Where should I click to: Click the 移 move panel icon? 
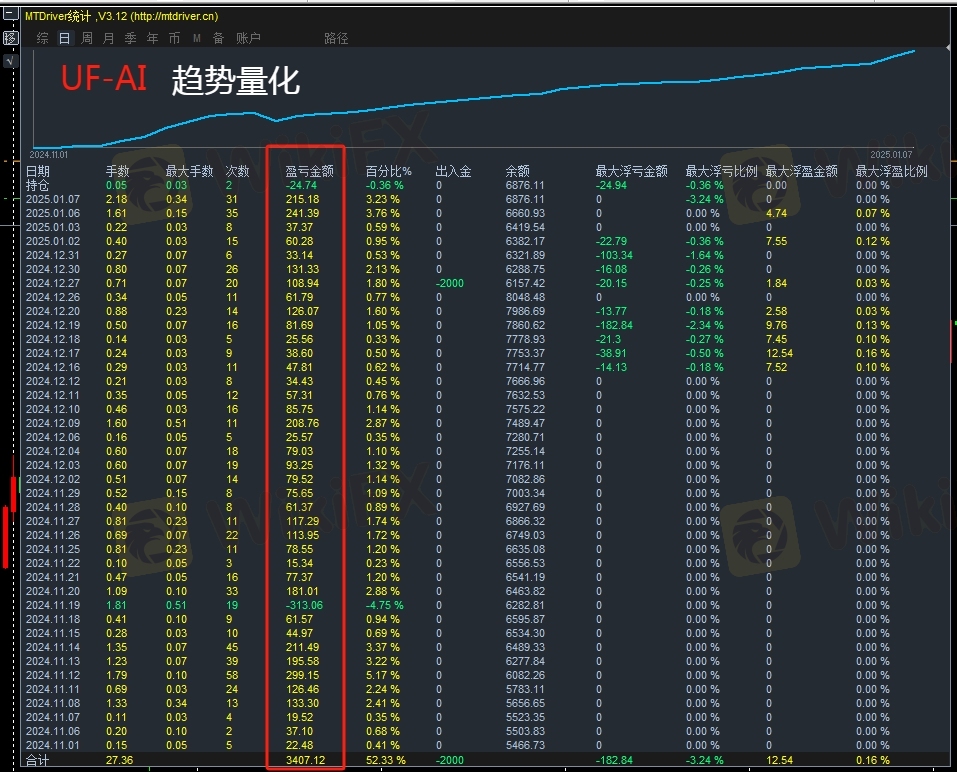pos(10,38)
